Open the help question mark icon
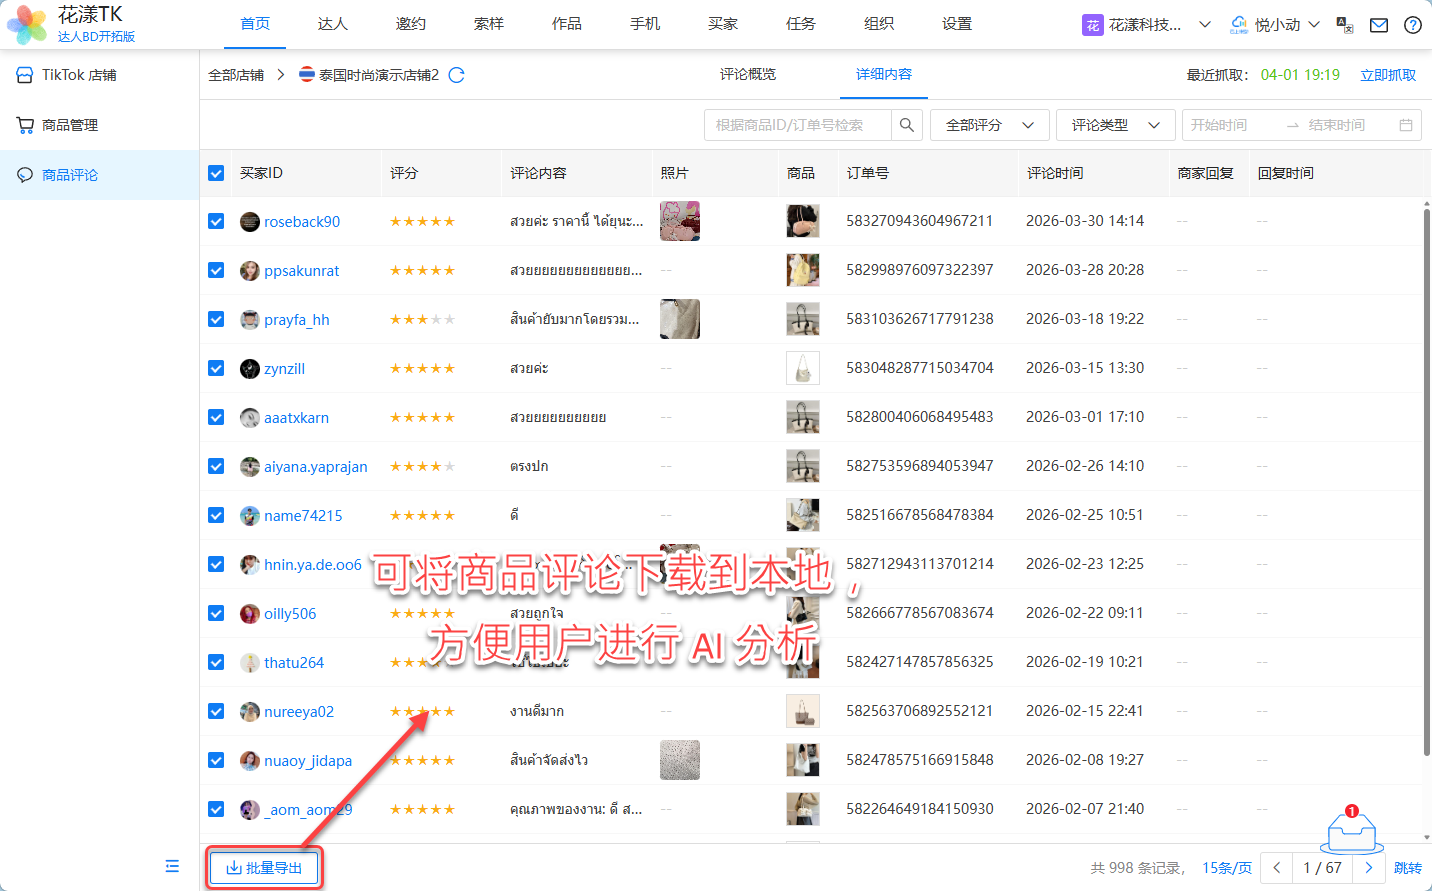 pos(1412,25)
